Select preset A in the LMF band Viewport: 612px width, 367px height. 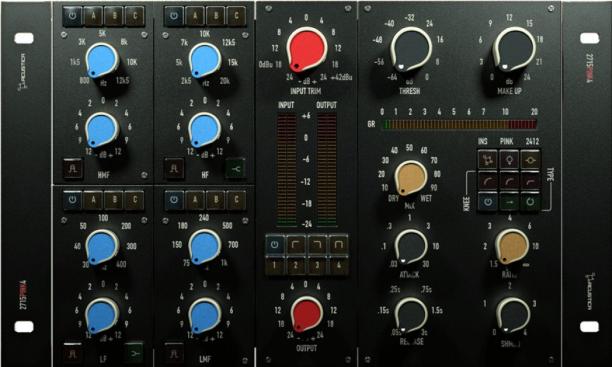click(x=195, y=200)
